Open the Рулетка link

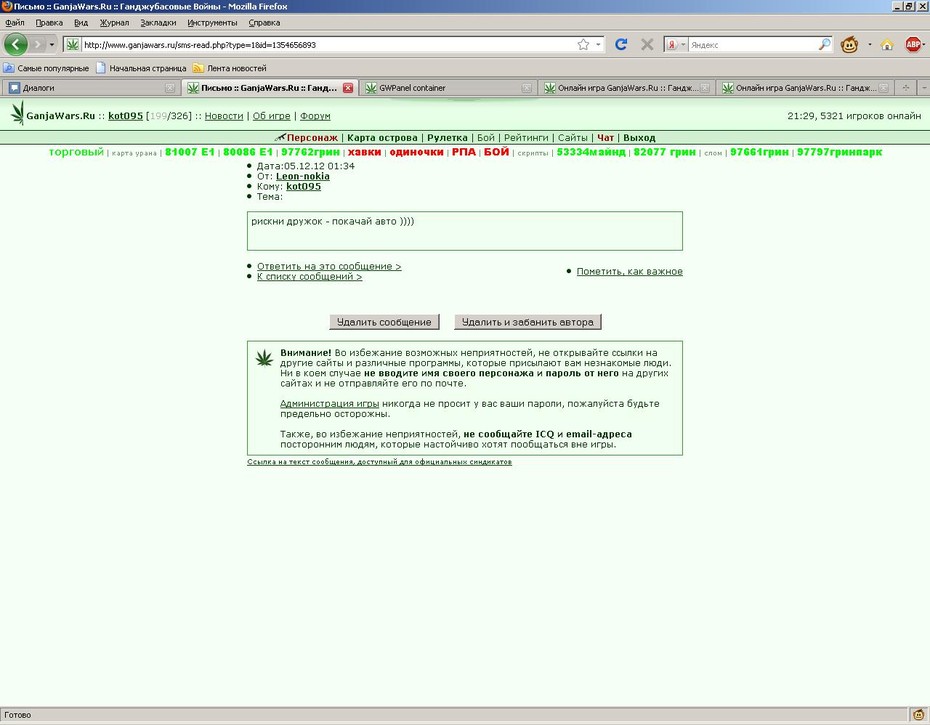(447, 138)
